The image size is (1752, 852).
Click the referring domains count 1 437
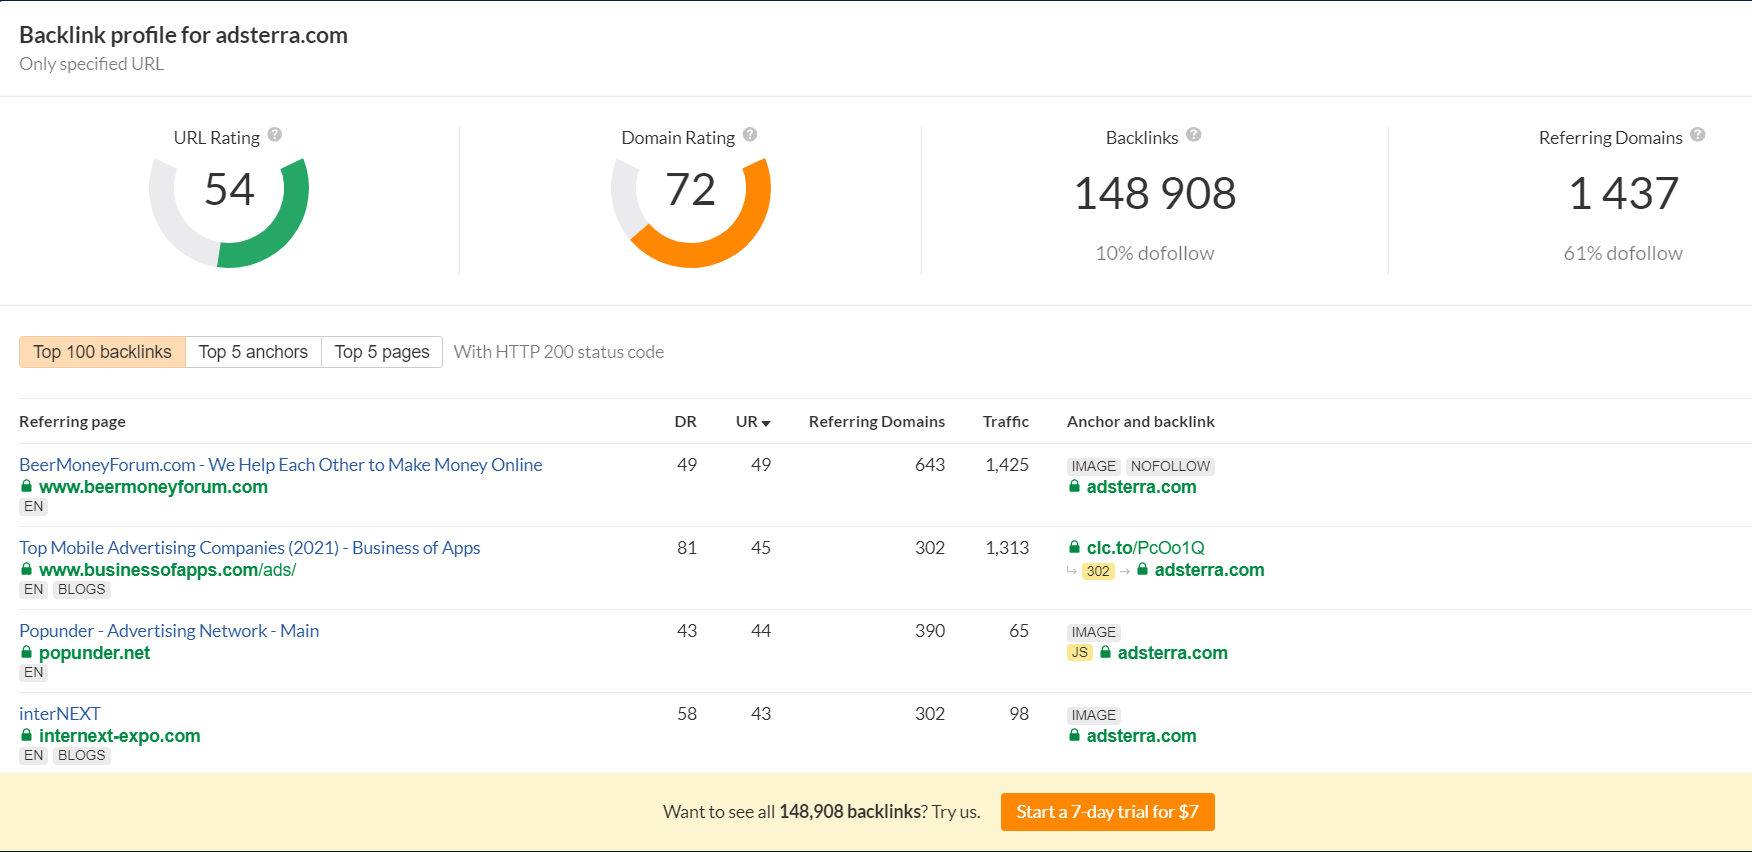pos(1624,194)
